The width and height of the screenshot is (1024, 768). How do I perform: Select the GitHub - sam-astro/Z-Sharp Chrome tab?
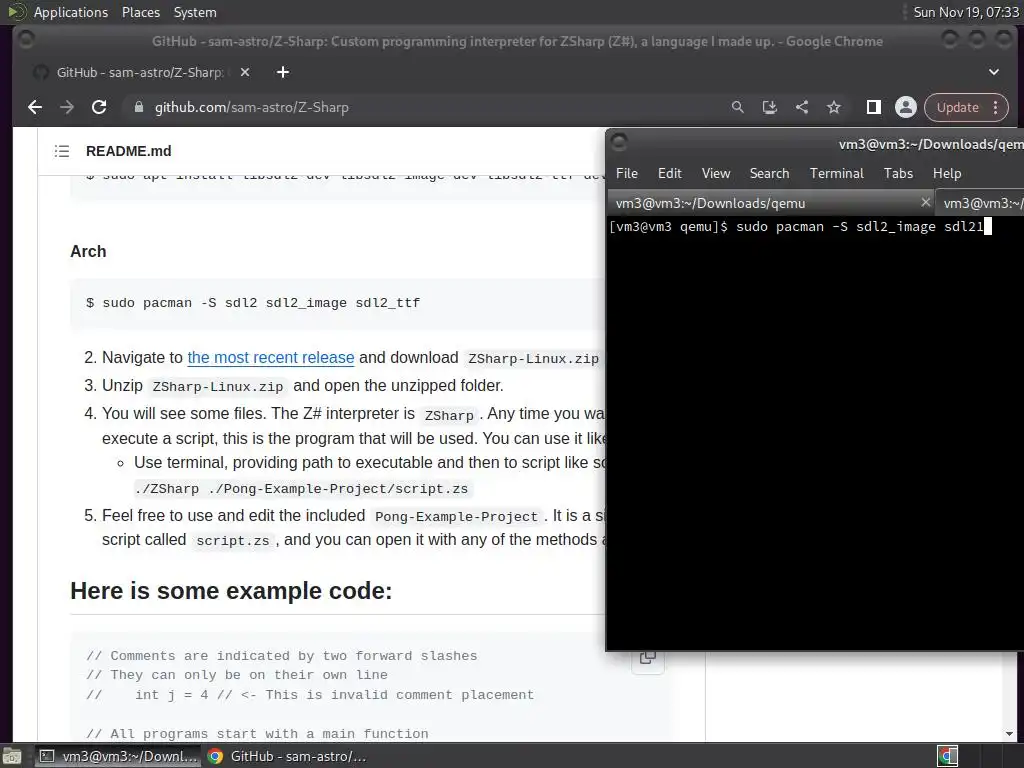click(140, 72)
